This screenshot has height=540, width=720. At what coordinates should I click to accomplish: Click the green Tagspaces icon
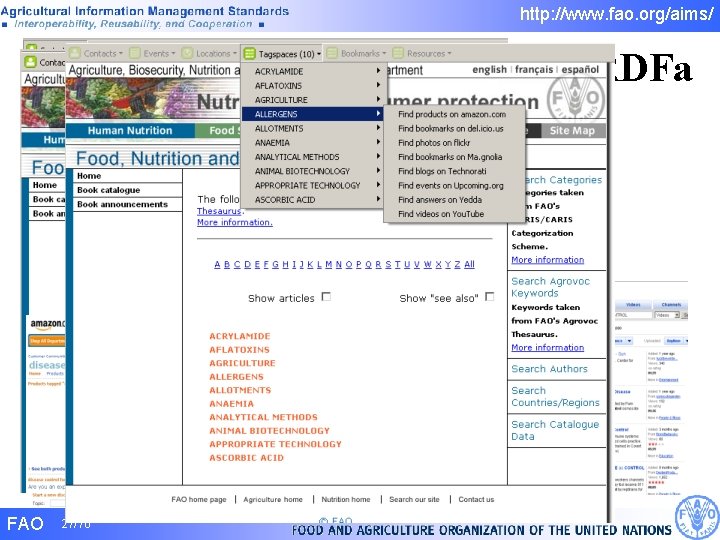pos(249,54)
